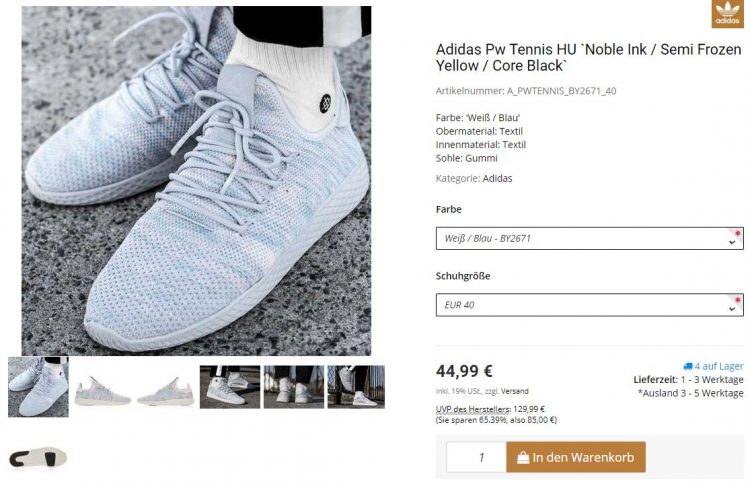Click the Adidas logo badge

[728, 14]
